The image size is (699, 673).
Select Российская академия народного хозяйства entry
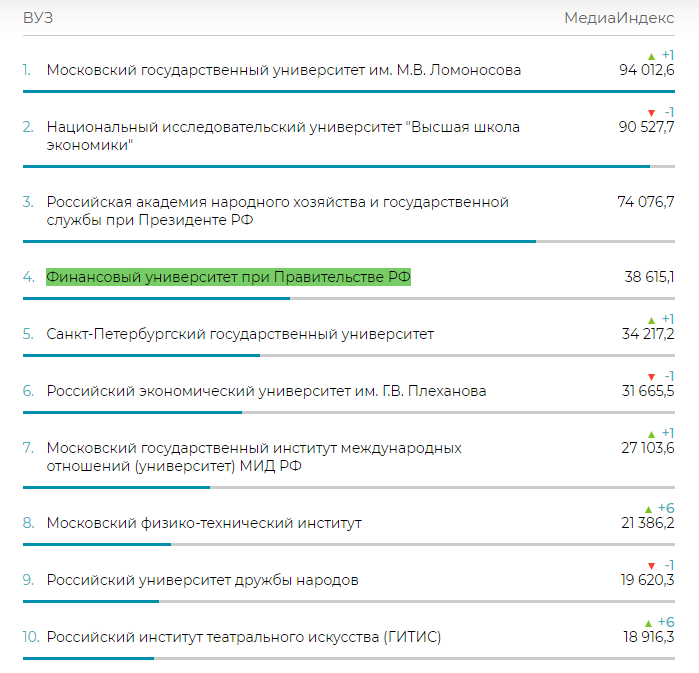click(277, 211)
